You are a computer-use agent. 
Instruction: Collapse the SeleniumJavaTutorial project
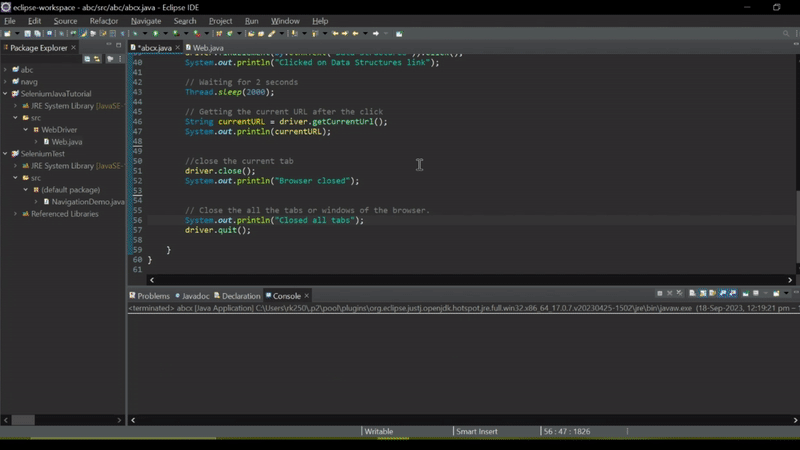coord(6,94)
